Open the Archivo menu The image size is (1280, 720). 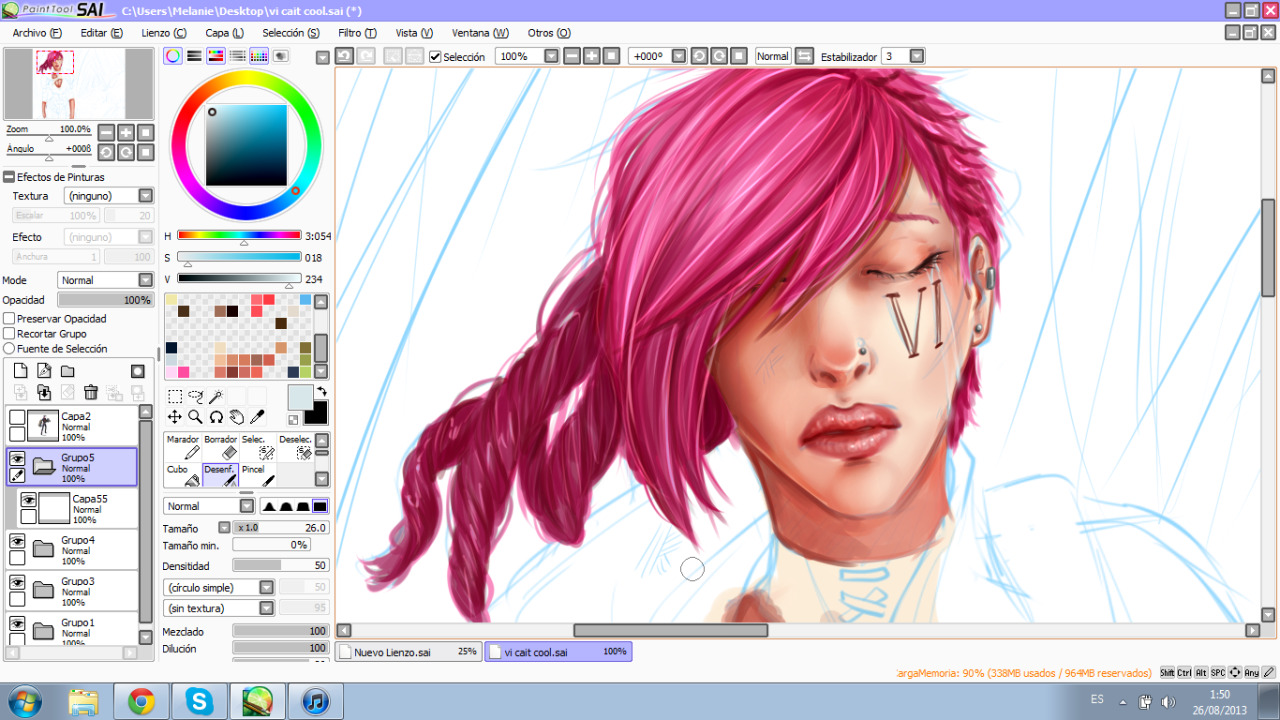click(37, 33)
